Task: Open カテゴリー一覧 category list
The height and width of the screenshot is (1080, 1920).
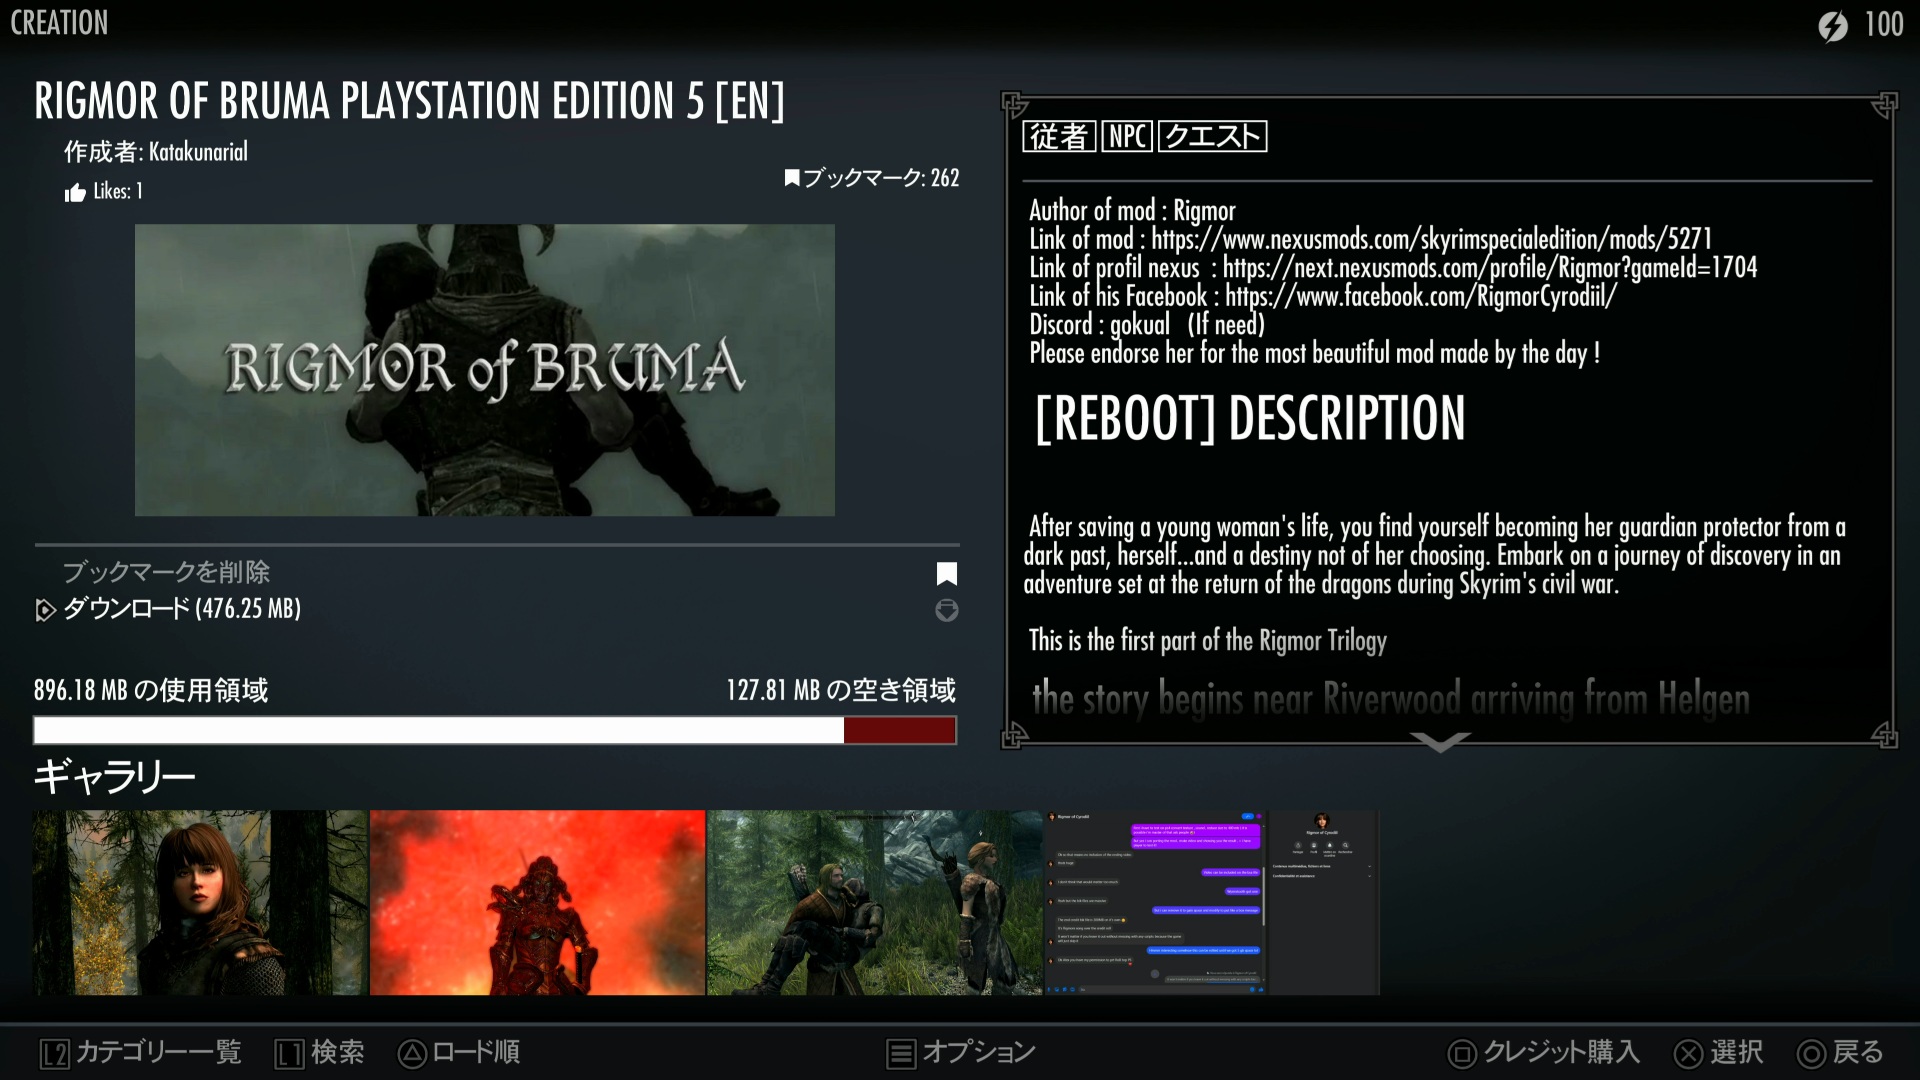Action: tap(159, 1052)
